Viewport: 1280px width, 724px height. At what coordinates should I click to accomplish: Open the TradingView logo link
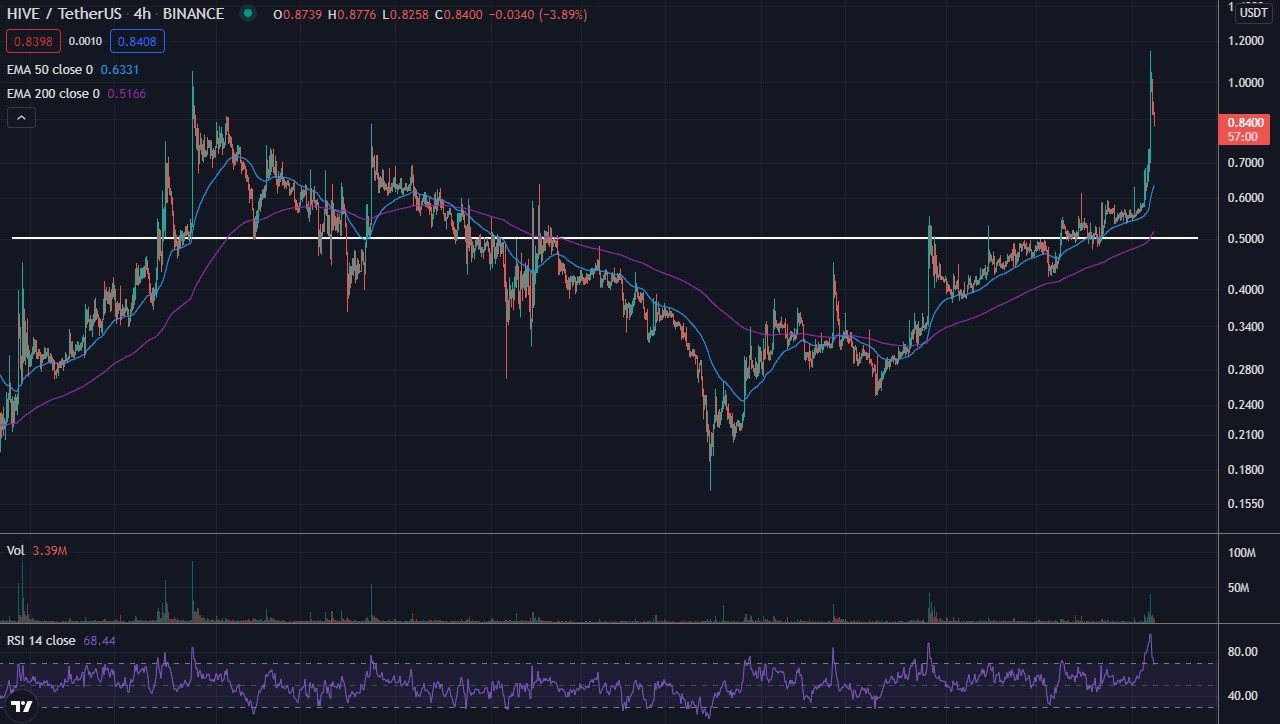tap(22, 707)
